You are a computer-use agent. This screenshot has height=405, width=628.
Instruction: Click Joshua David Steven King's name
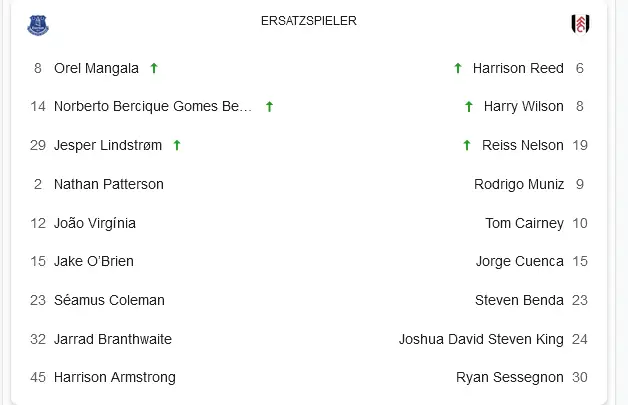[481, 339]
